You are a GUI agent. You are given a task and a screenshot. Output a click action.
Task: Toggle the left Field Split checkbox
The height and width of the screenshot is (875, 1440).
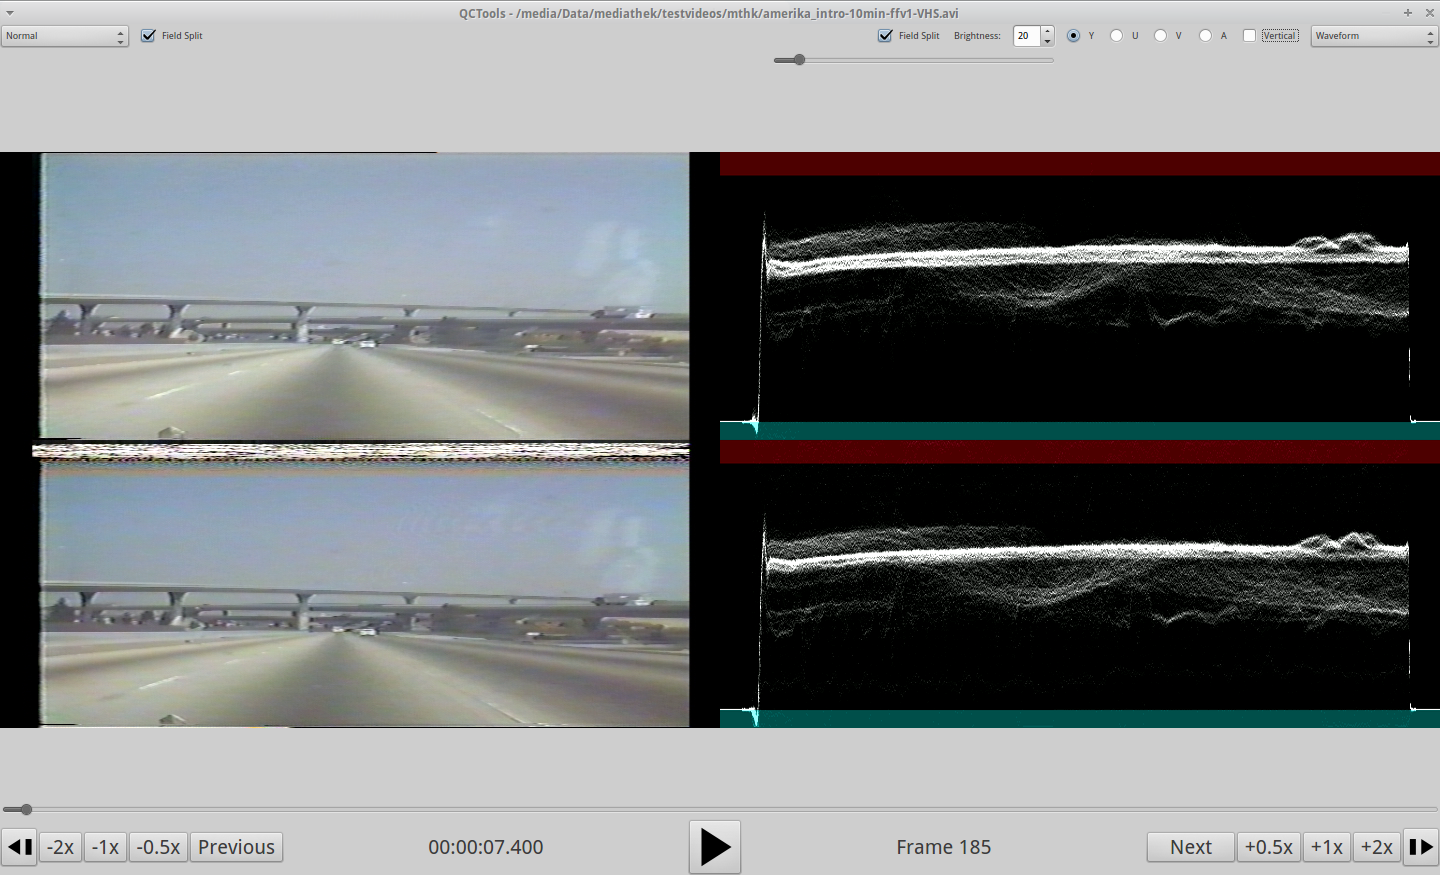(x=149, y=36)
